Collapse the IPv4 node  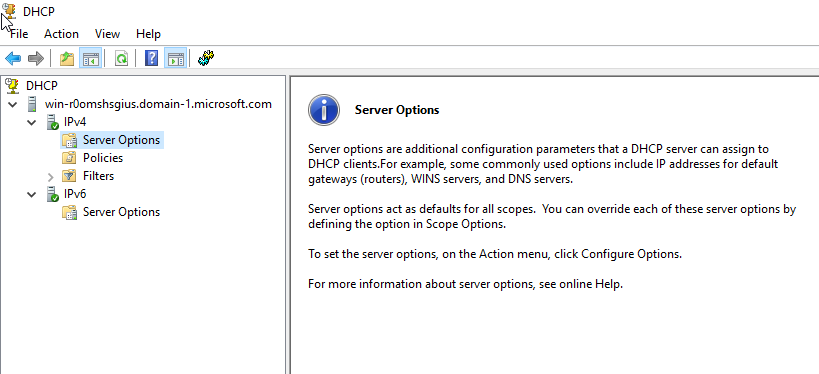(x=32, y=123)
